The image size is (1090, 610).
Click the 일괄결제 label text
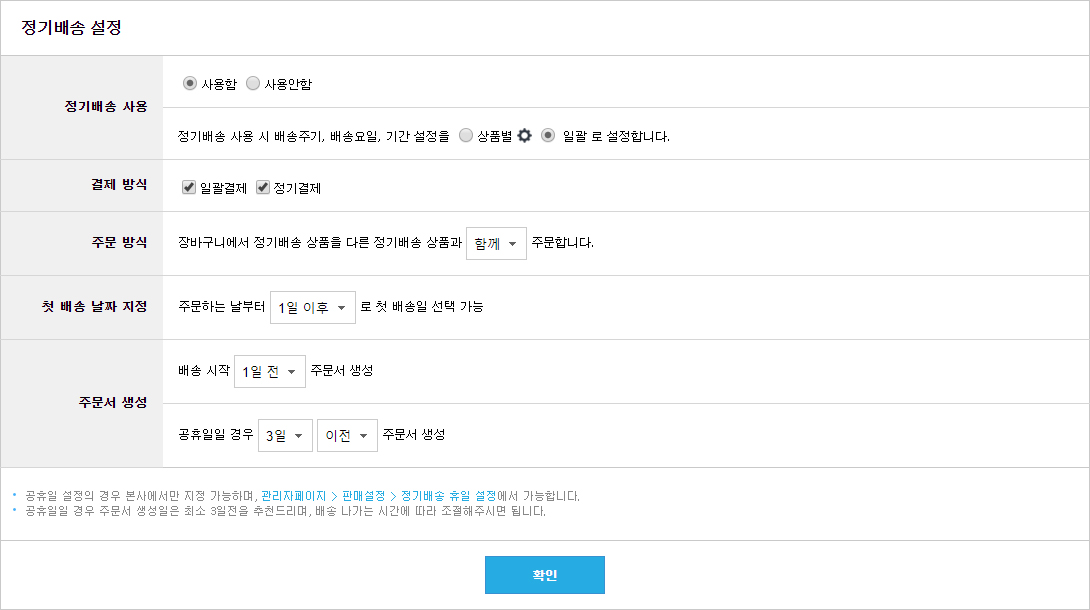[x=223, y=188]
